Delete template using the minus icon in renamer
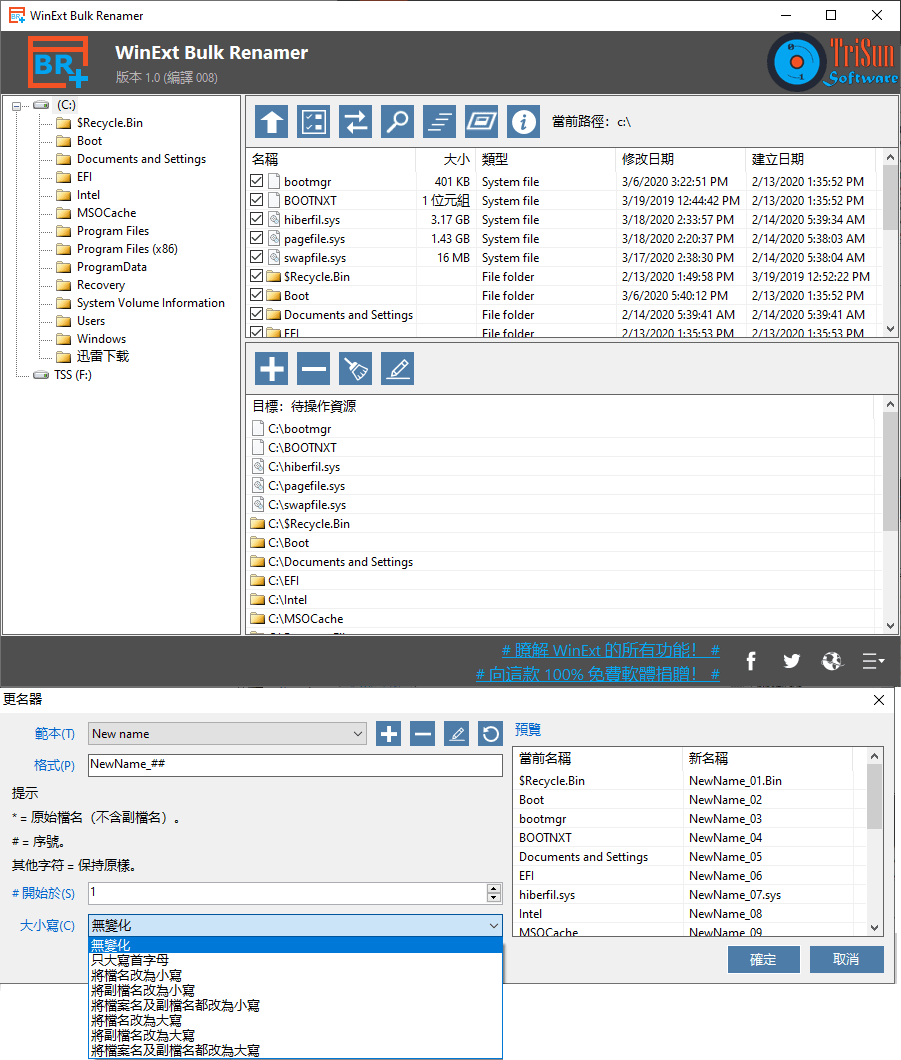The height and width of the screenshot is (1060, 901). click(x=422, y=733)
